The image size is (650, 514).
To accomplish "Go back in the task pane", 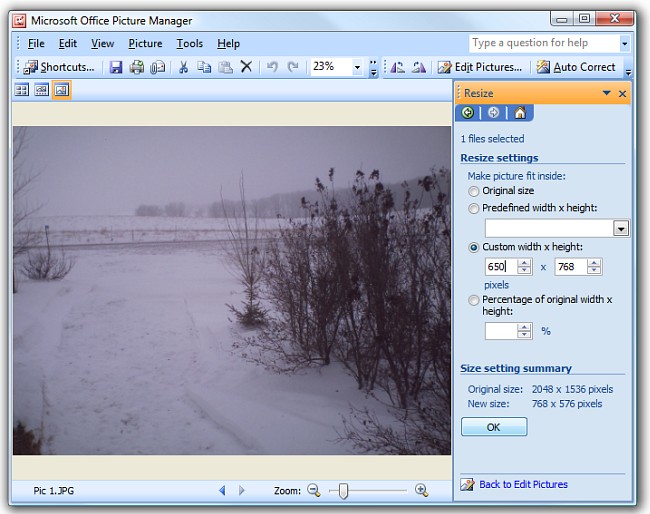I will [x=468, y=113].
